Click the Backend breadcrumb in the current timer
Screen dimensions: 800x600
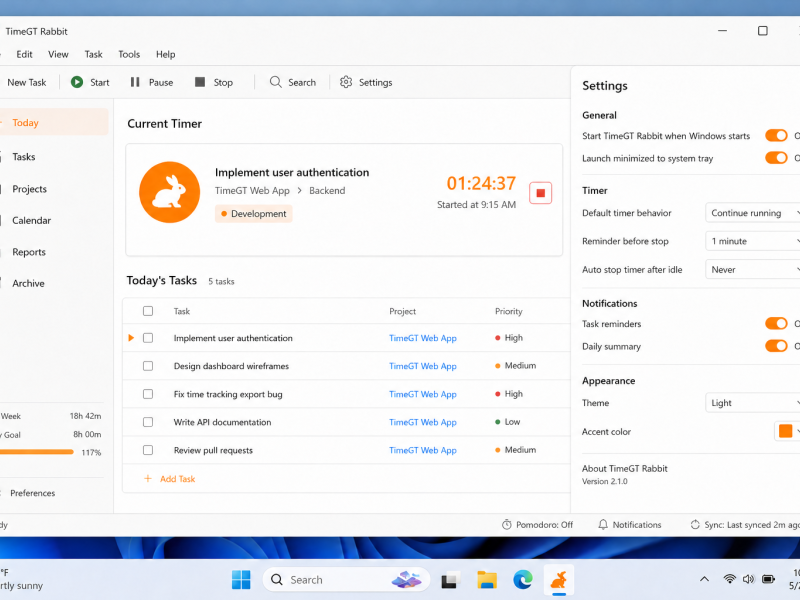[327, 190]
